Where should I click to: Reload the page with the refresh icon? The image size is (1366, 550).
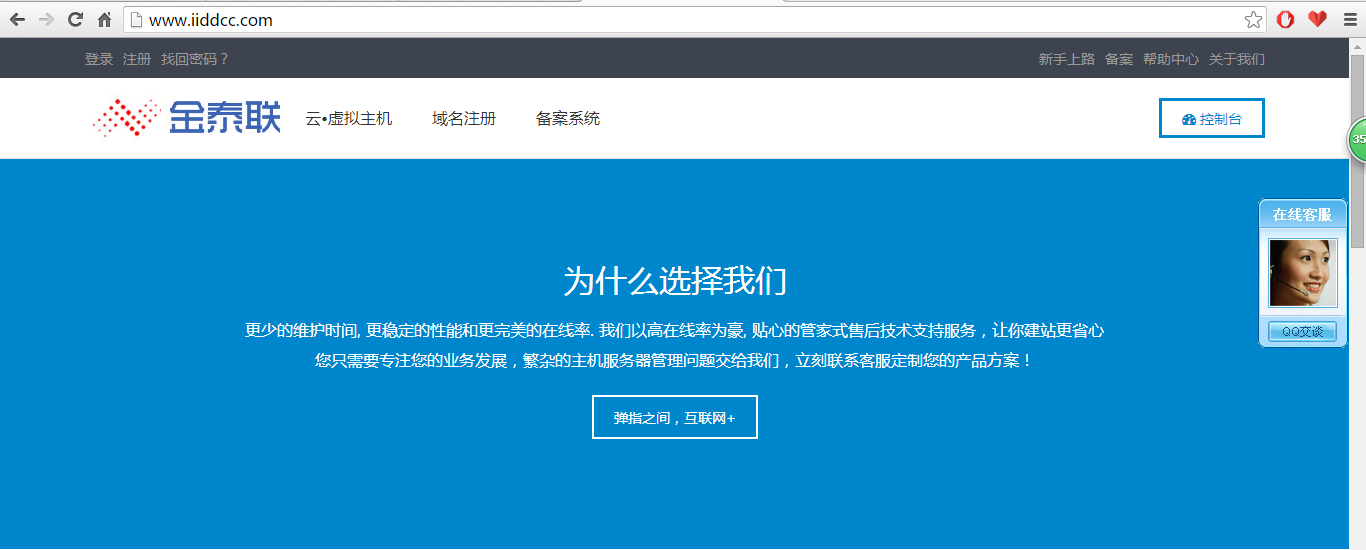75,20
